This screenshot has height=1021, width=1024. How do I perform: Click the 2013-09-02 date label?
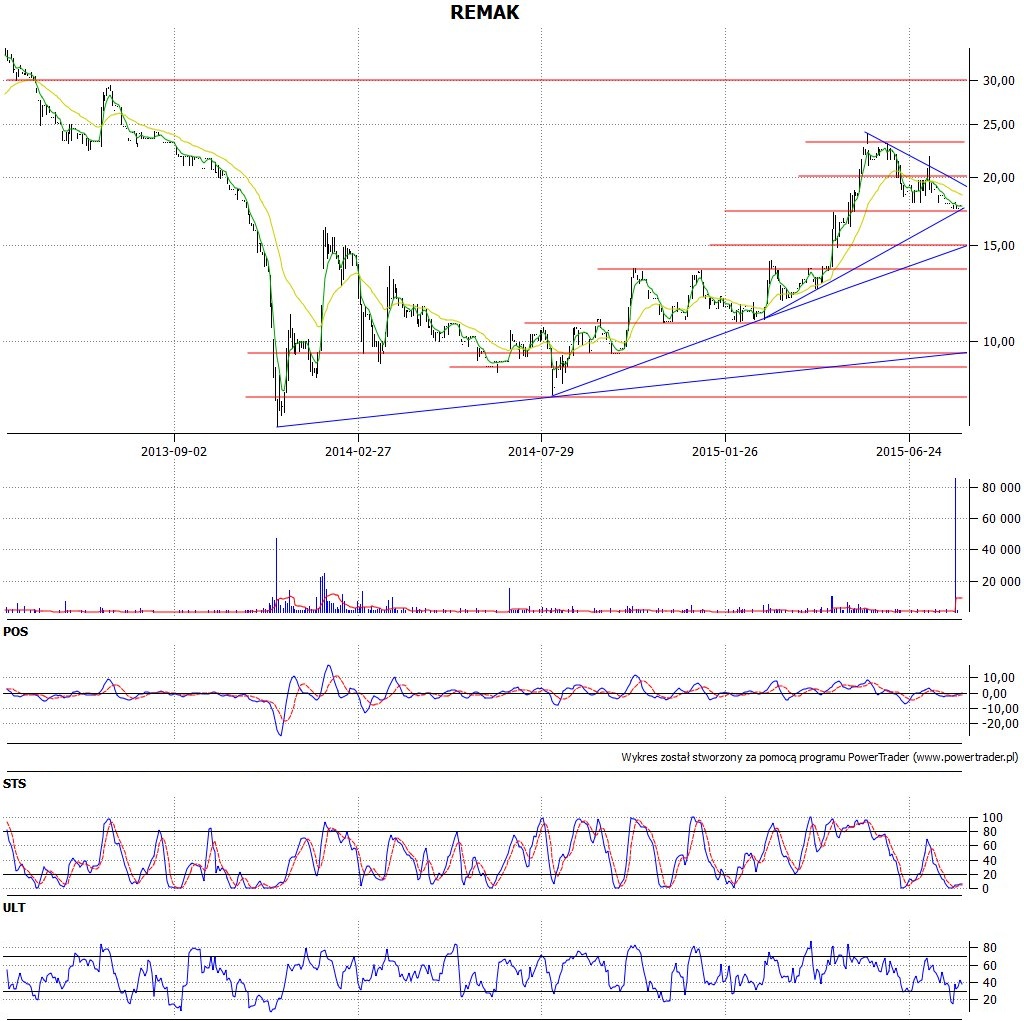pyautogui.click(x=174, y=451)
